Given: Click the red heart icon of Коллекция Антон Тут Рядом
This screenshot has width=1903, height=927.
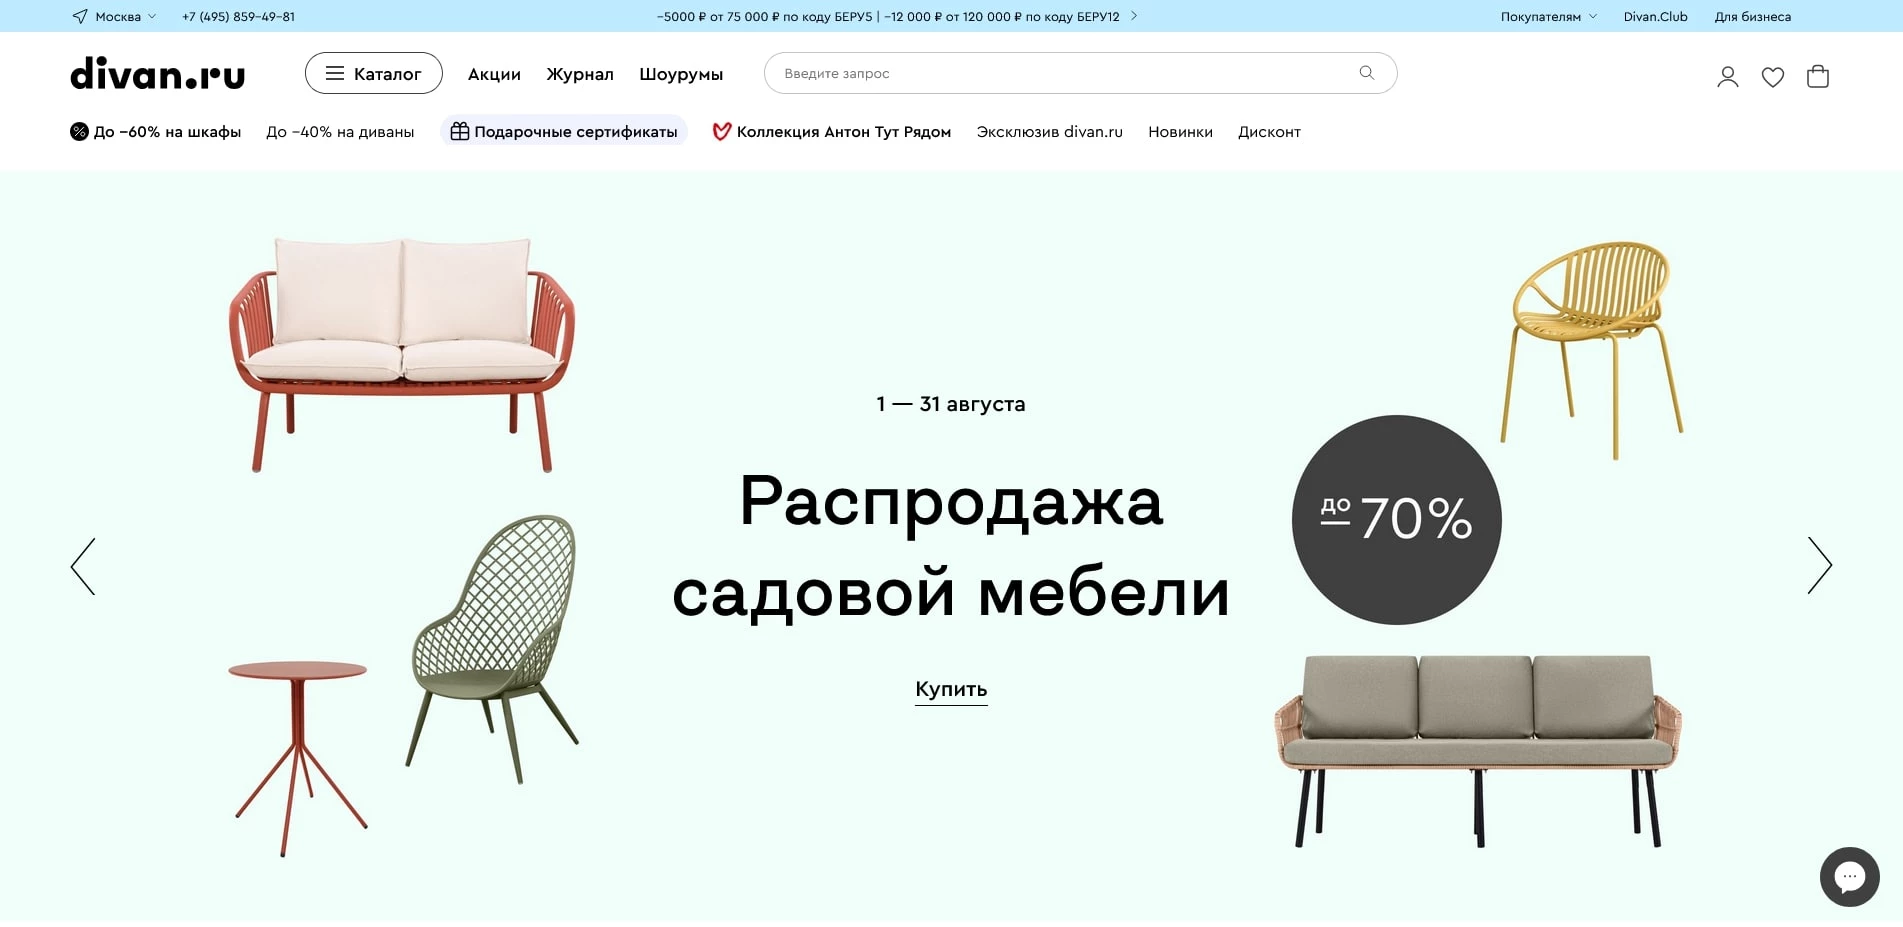Looking at the screenshot, I should tap(721, 131).
